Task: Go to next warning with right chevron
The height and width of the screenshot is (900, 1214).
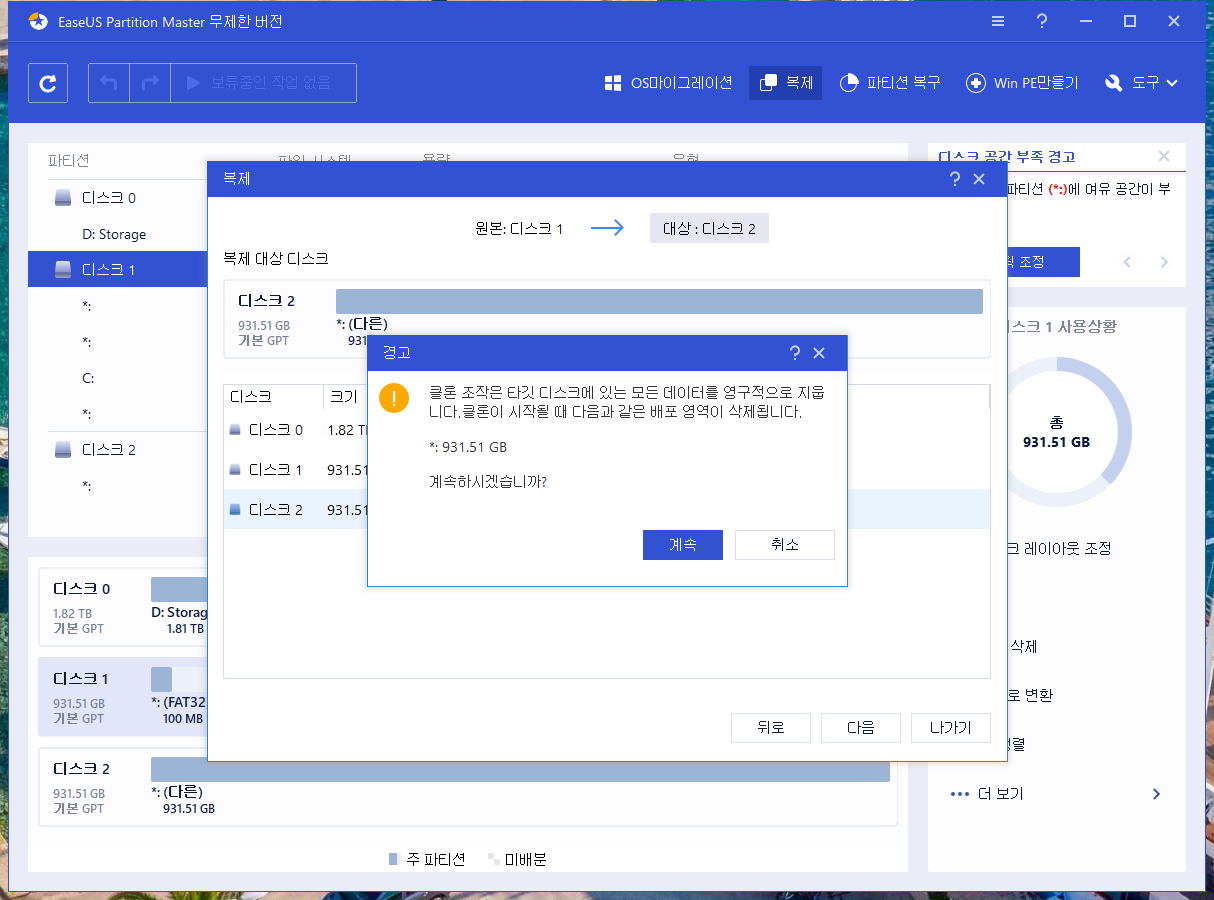Action: 1164,262
